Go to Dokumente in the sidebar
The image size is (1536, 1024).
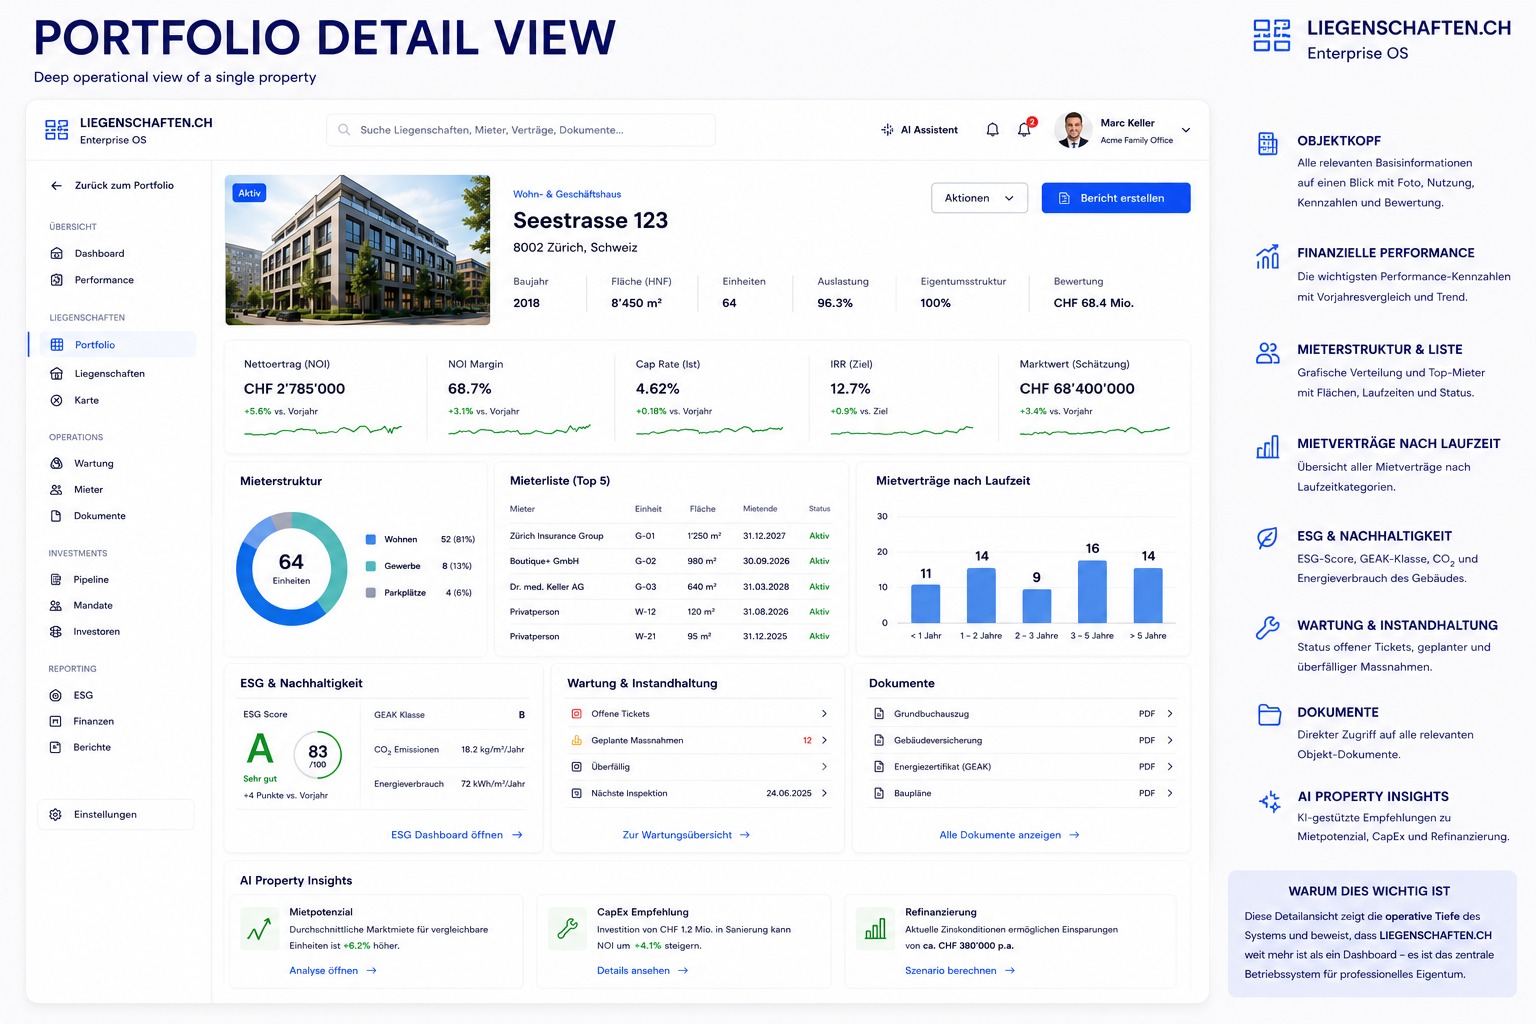100,516
